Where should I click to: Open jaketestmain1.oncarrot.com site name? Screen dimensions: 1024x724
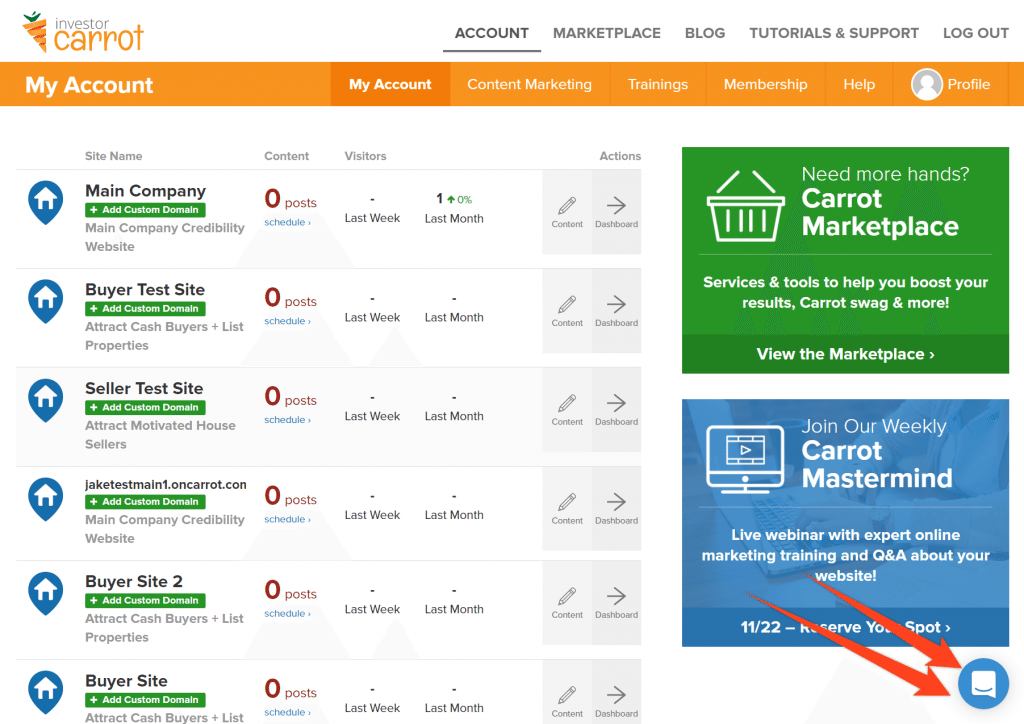pos(166,484)
